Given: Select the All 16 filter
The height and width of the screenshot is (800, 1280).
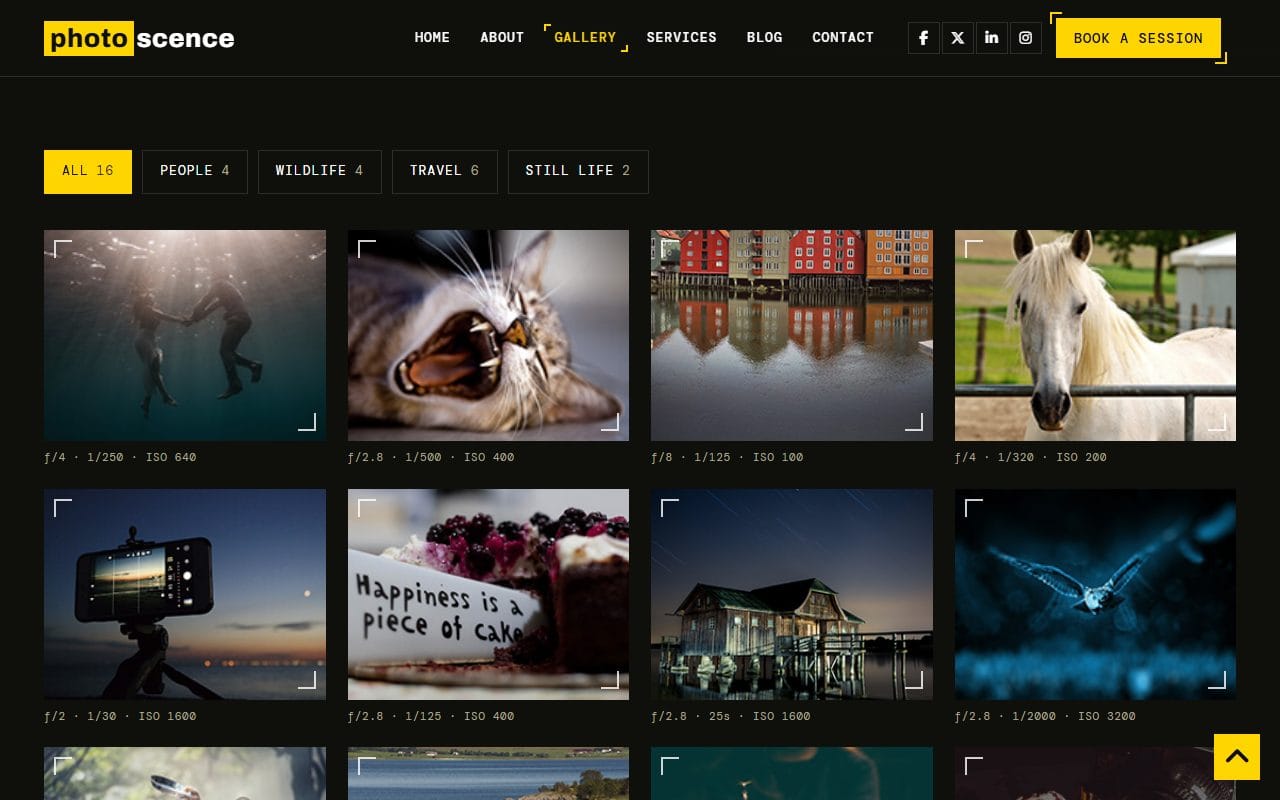Looking at the screenshot, I should pos(88,171).
